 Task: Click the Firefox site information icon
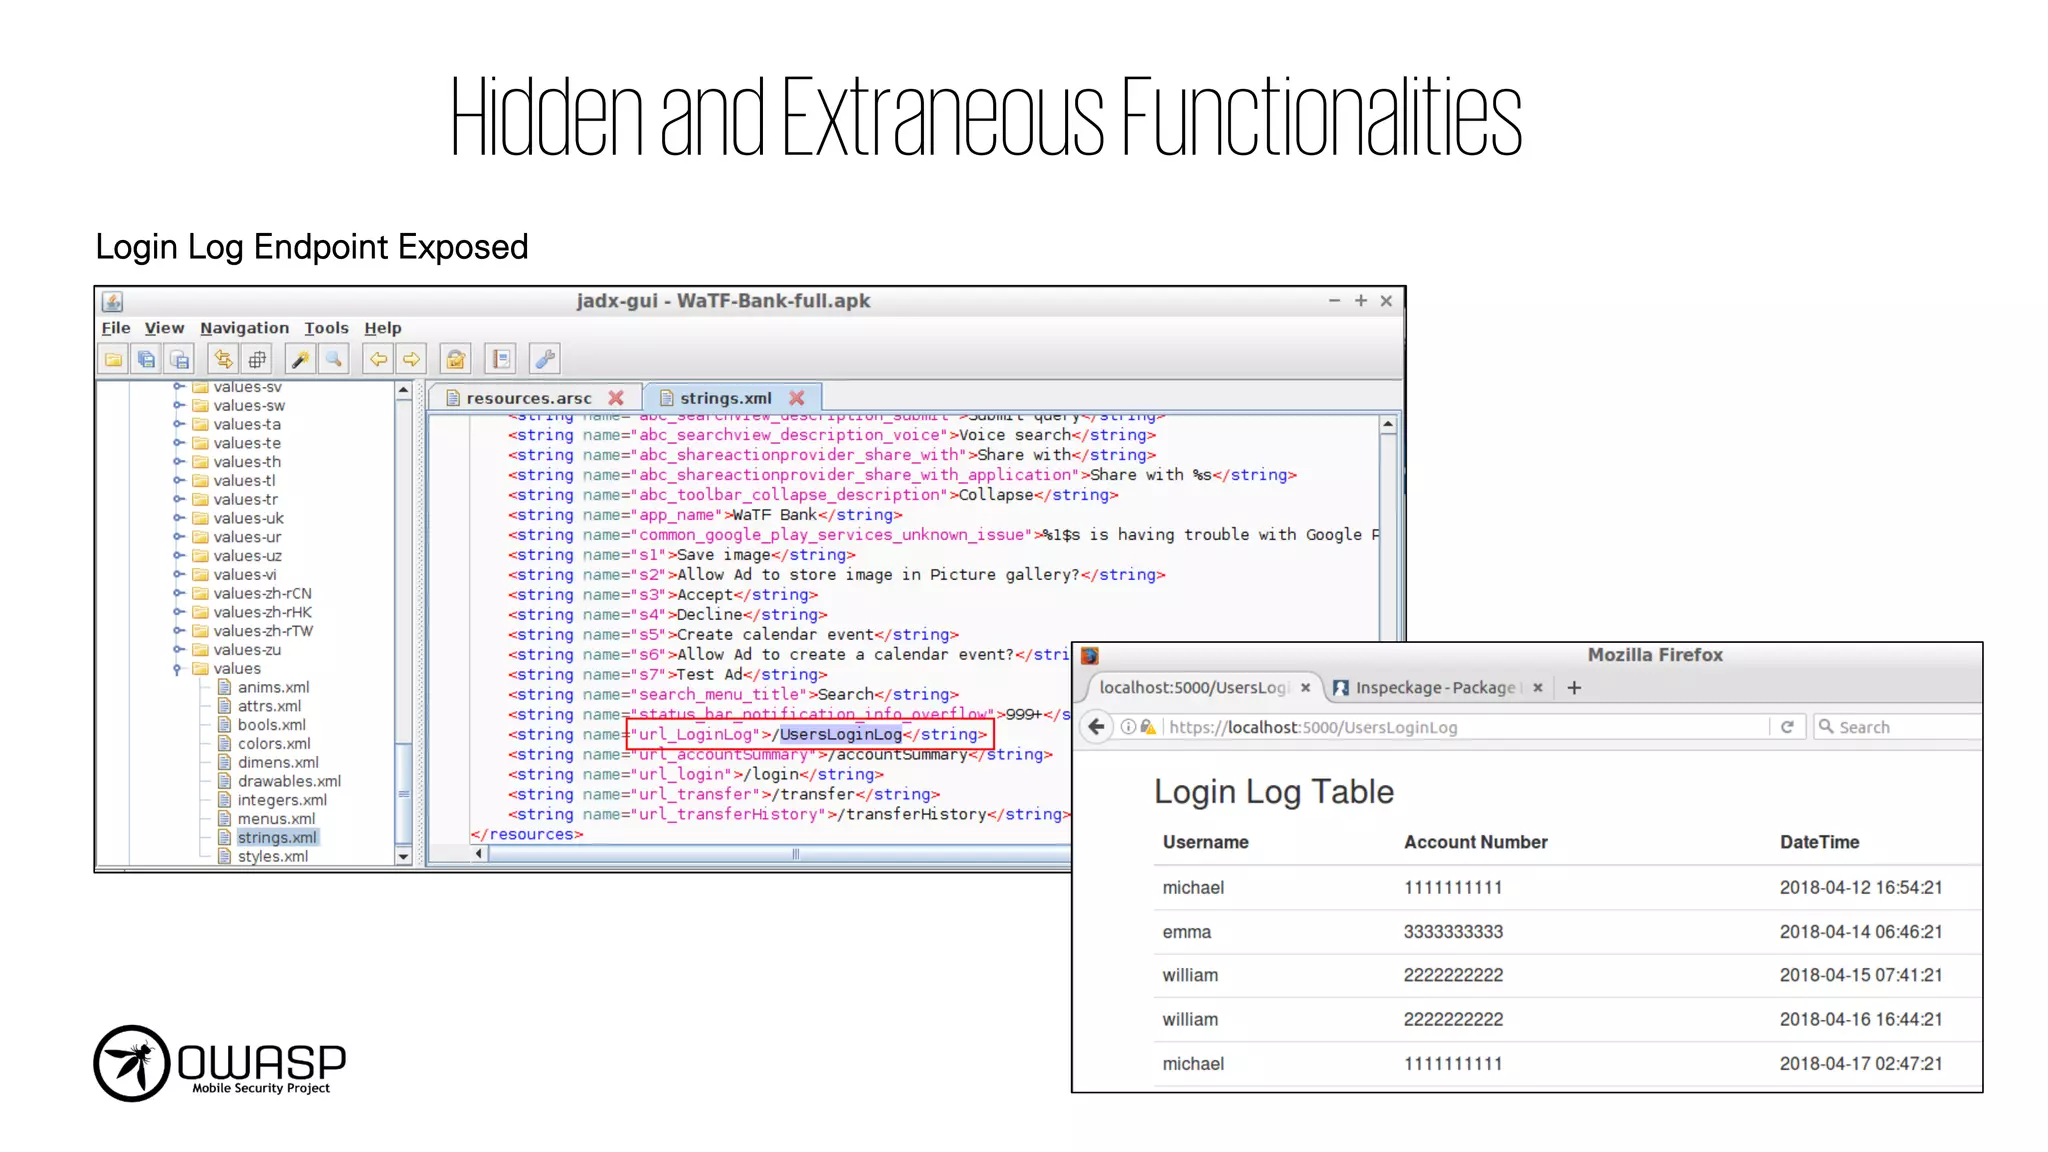pos(1128,727)
